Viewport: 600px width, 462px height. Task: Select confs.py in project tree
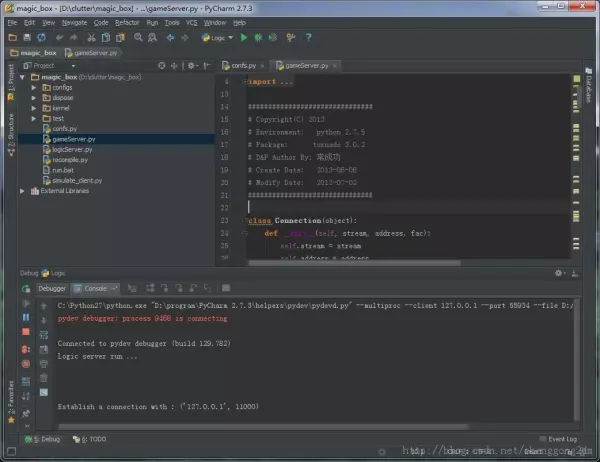coord(64,129)
